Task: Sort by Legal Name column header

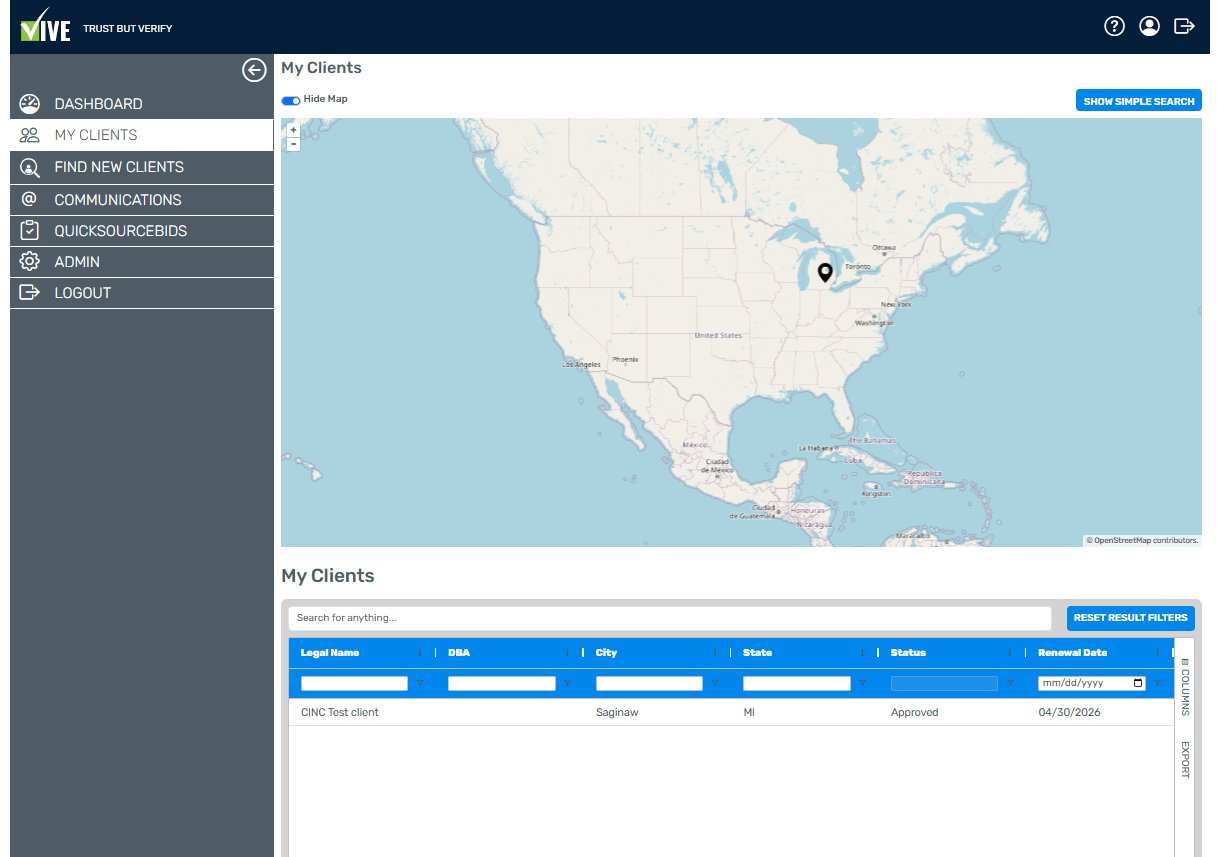Action: pyautogui.click(x=330, y=653)
